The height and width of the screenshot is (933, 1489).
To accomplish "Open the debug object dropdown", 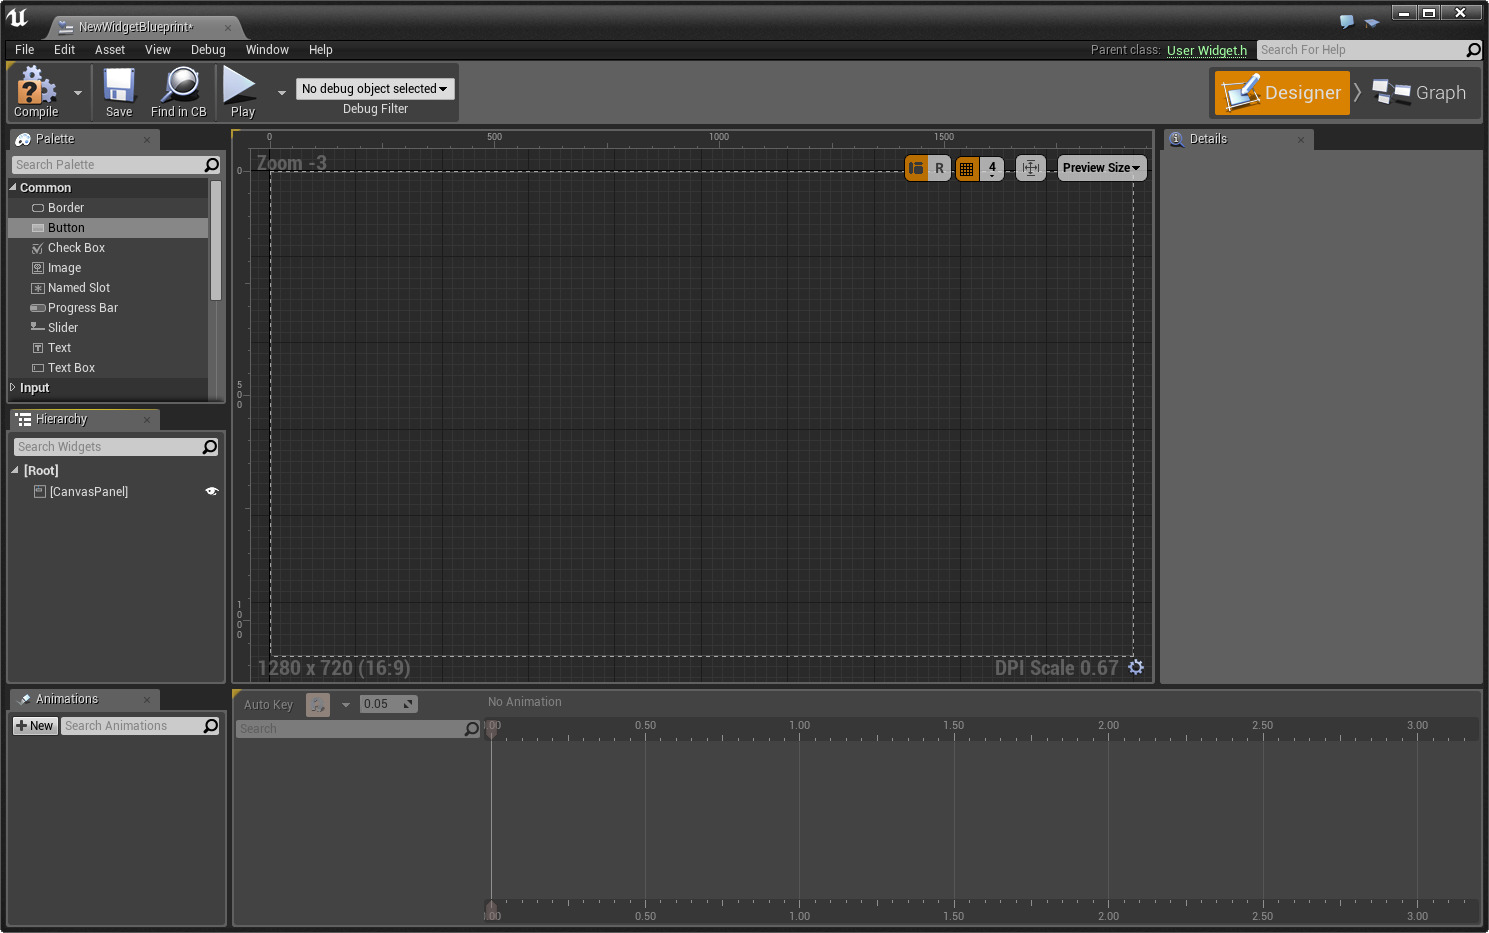I will click(375, 89).
